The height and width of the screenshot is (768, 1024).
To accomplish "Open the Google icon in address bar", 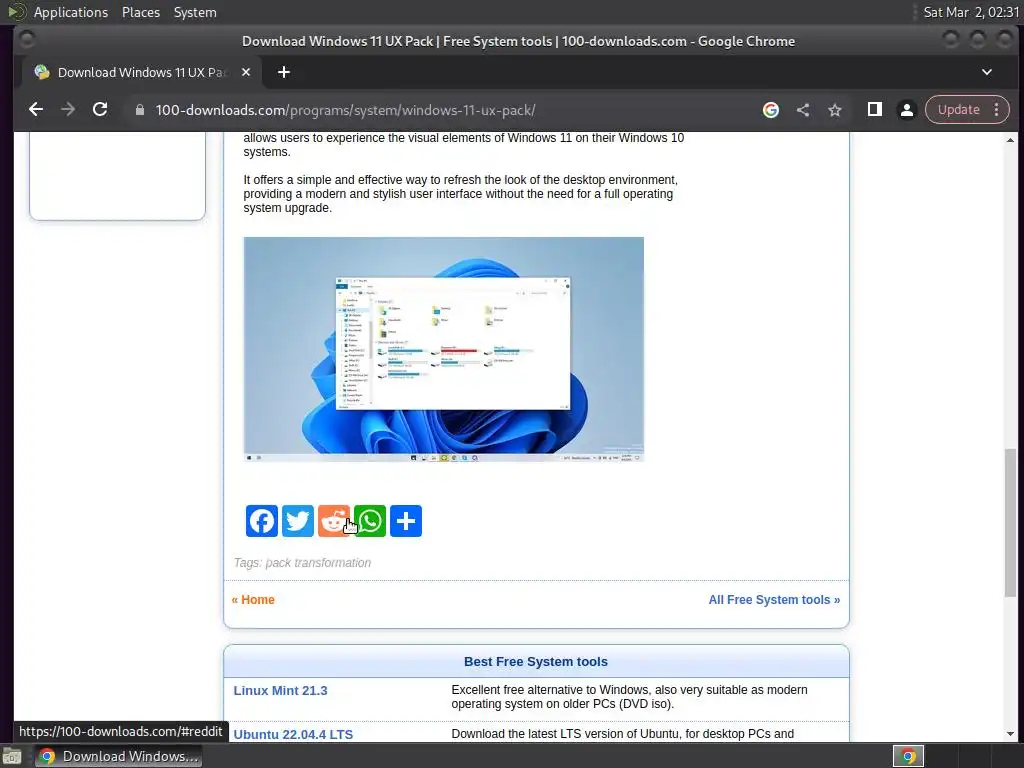I will pyautogui.click(x=771, y=110).
